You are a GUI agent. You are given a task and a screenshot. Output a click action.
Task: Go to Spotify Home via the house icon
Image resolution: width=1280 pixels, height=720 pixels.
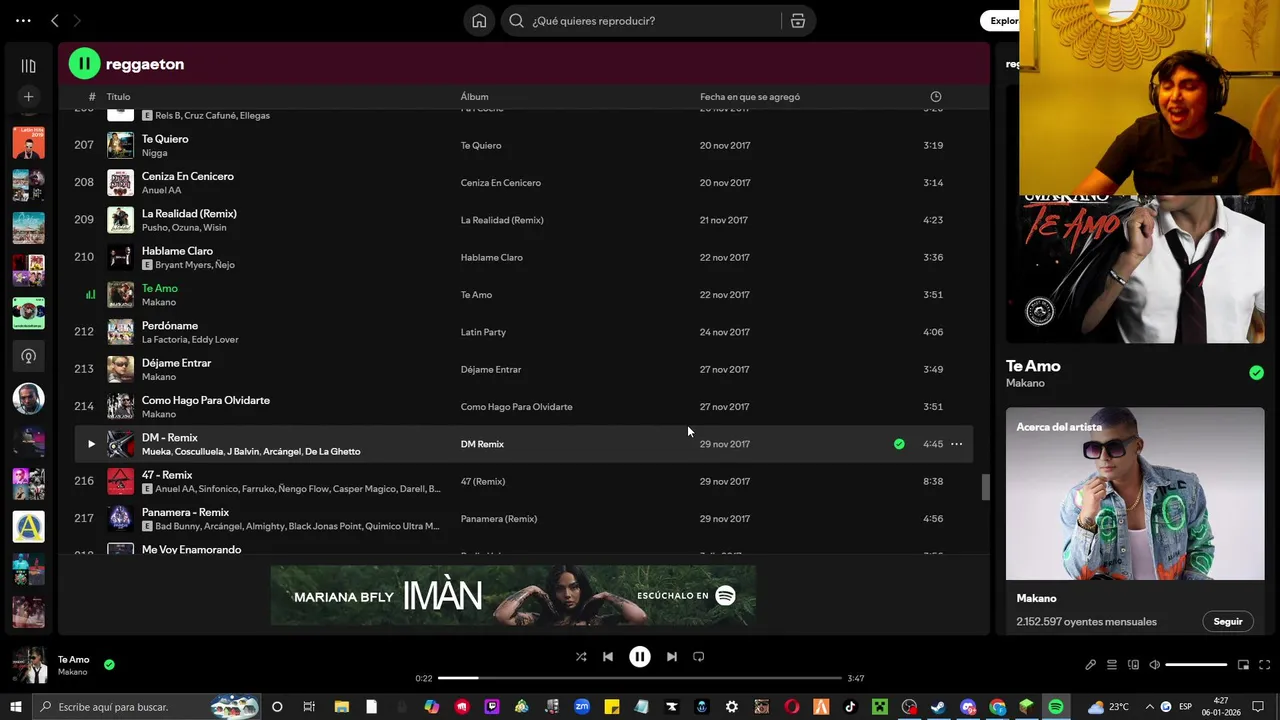(479, 21)
